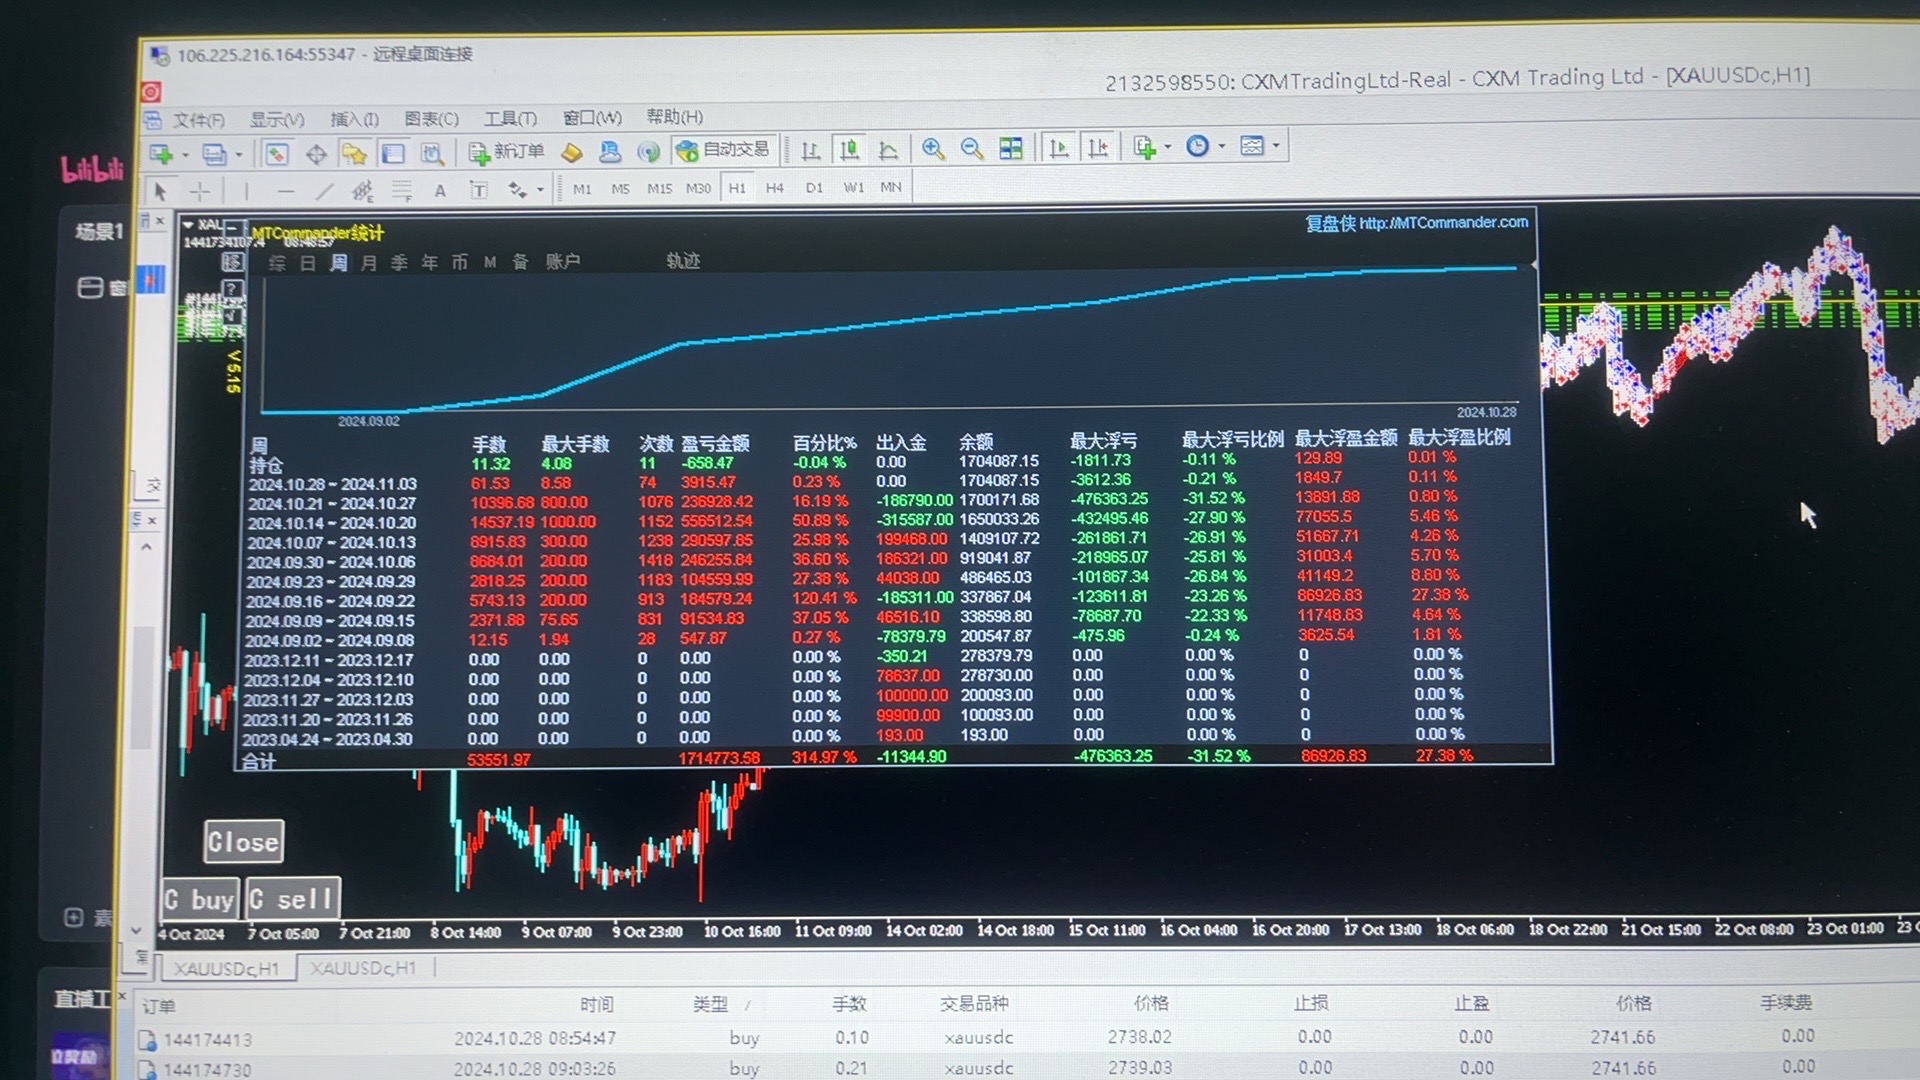
Task: Switch chart to H4 timeframe
Action: tap(775, 187)
